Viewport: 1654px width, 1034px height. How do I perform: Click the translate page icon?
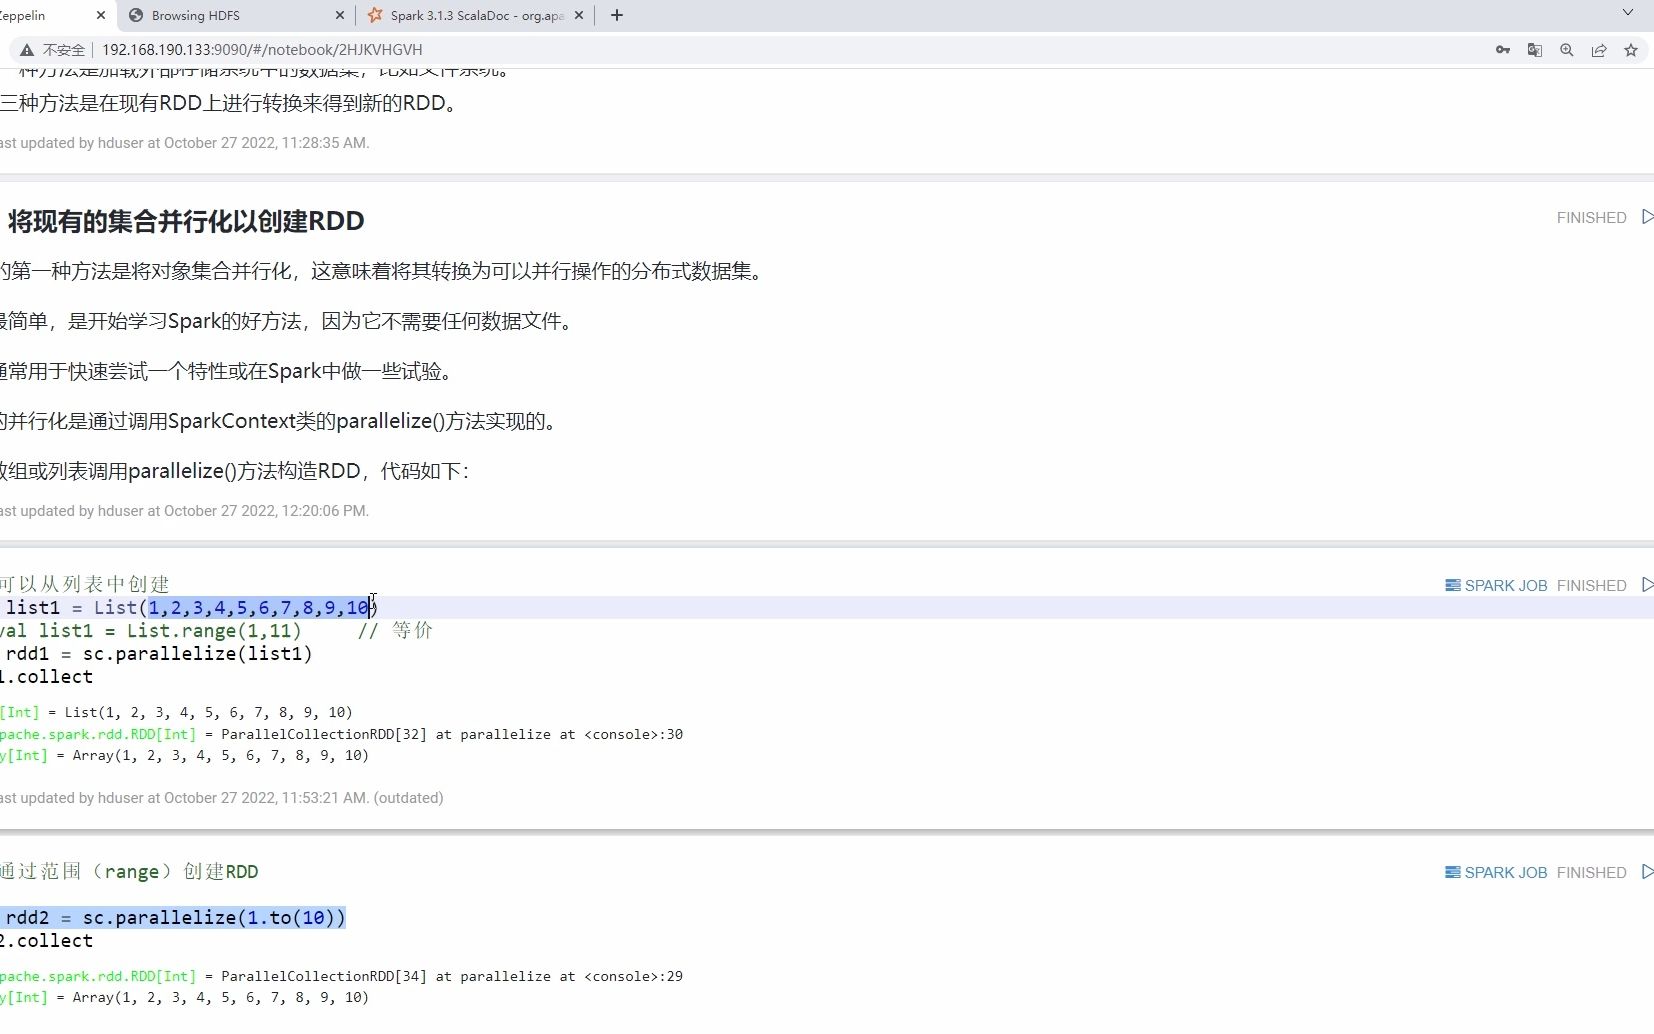coord(1535,50)
